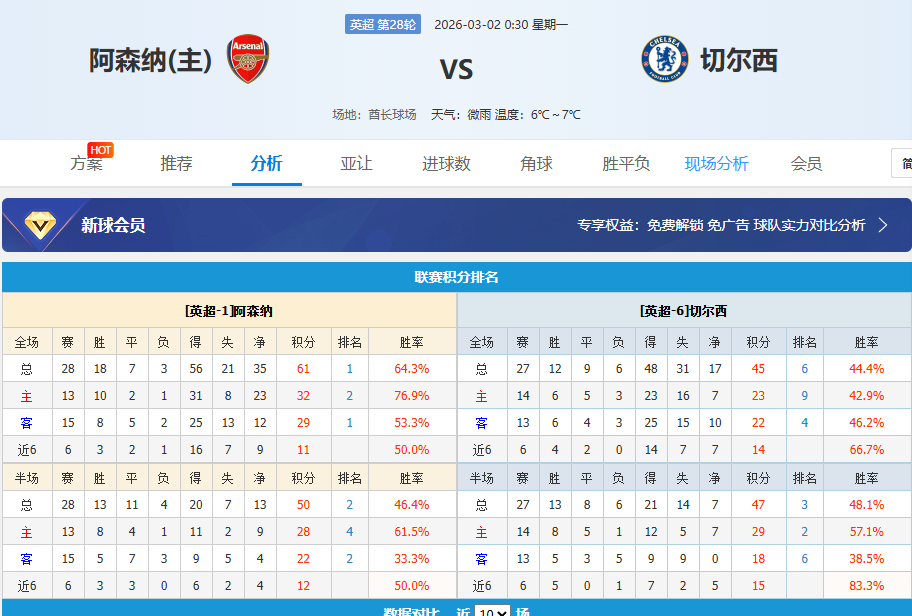Click Arsenal's overall ranking number 1

click(x=350, y=368)
